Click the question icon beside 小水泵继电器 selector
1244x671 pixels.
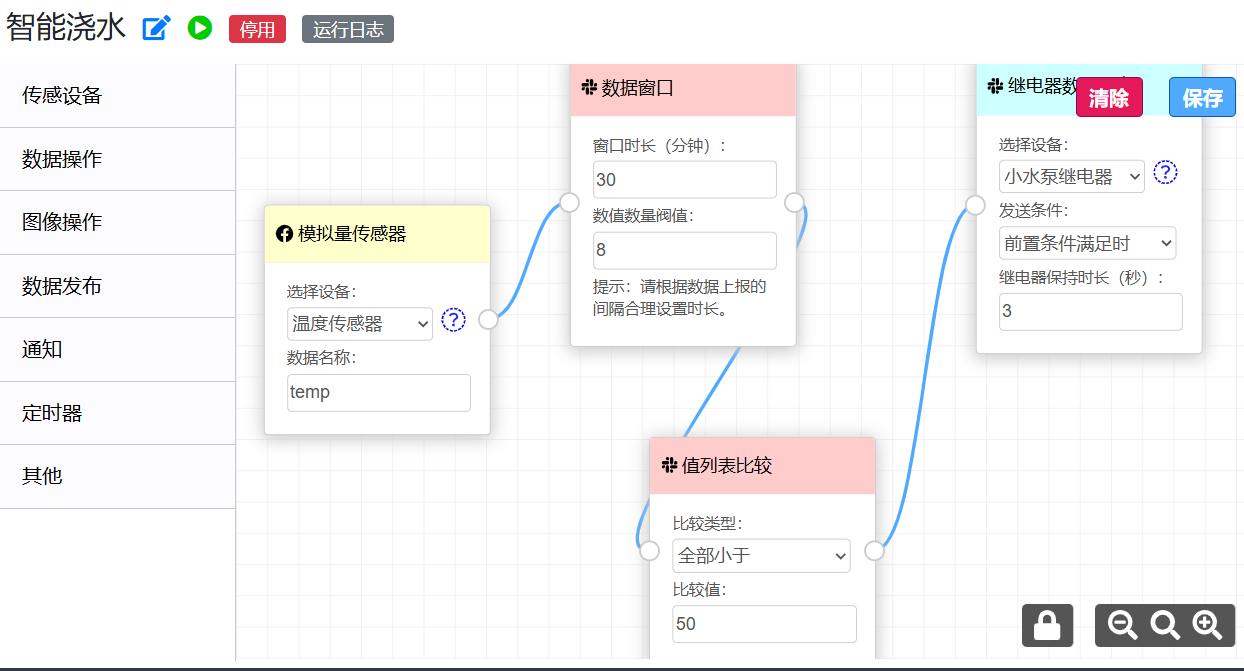(1165, 173)
